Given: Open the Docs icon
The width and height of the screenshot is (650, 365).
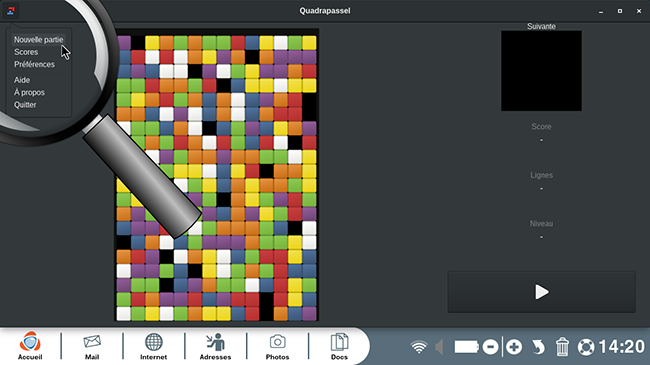Looking at the screenshot, I should click(x=339, y=346).
